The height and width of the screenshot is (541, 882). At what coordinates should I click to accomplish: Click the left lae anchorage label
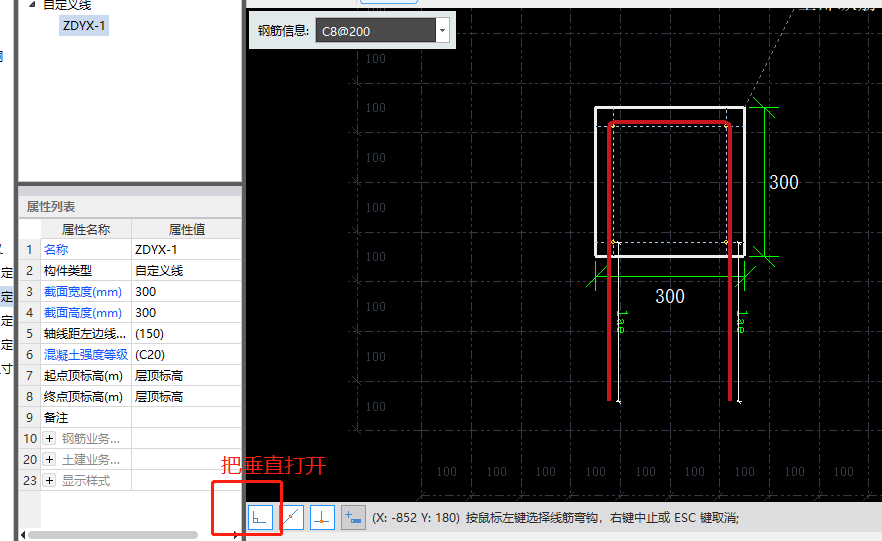(621, 322)
